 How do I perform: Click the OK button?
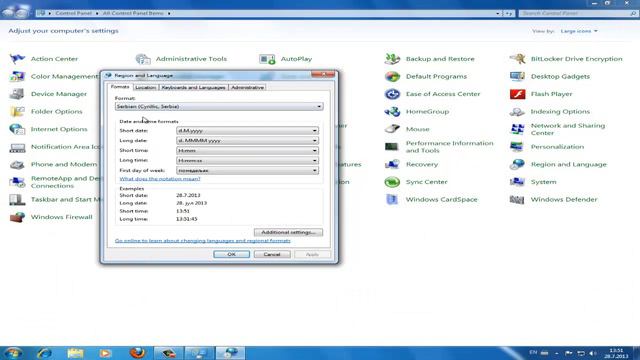click(231, 254)
